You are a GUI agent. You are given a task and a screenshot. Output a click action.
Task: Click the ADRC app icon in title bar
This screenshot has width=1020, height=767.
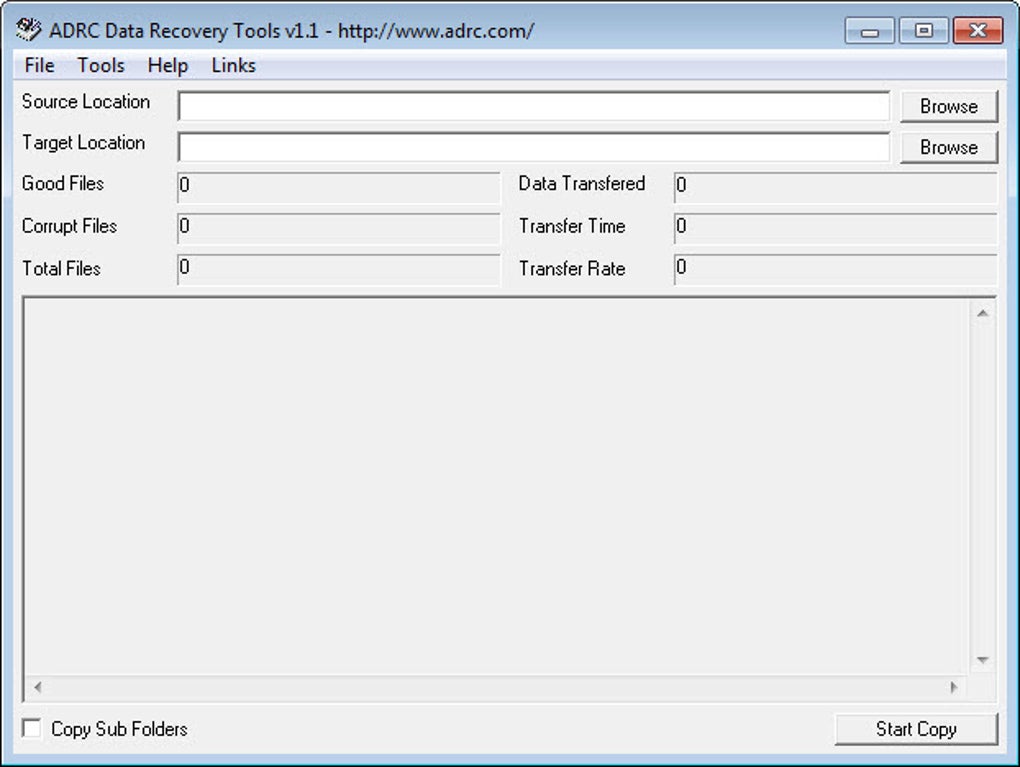[x=29, y=29]
